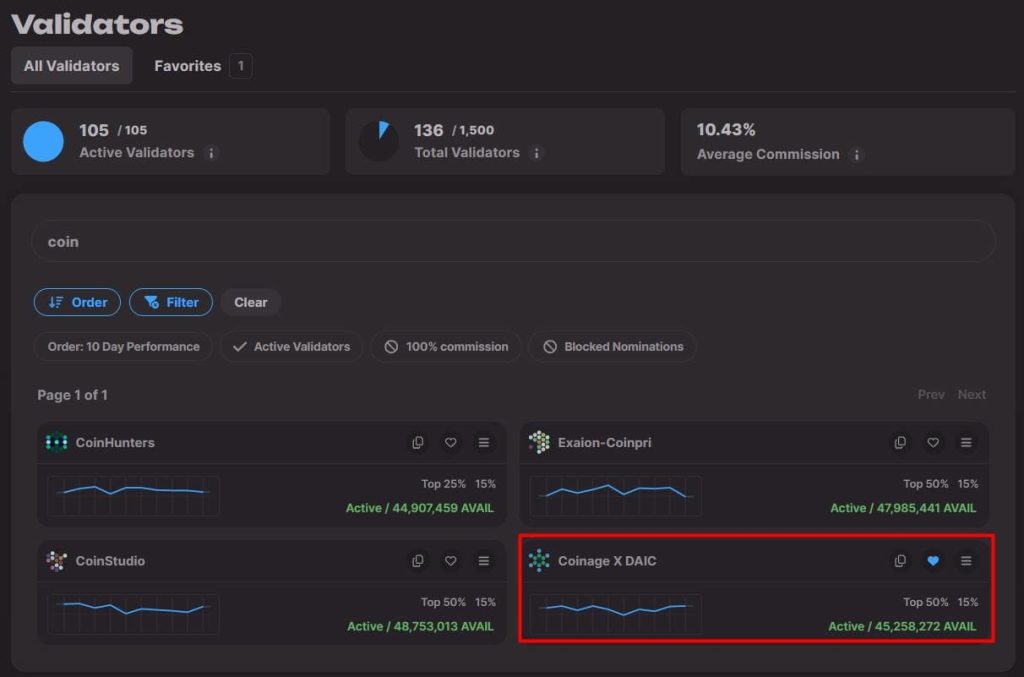Image resolution: width=1024 pixels, height=677 pixels.
Task: Copy the CoinStudio validator address
Action: pyautogui.click(x=418, y=561)
